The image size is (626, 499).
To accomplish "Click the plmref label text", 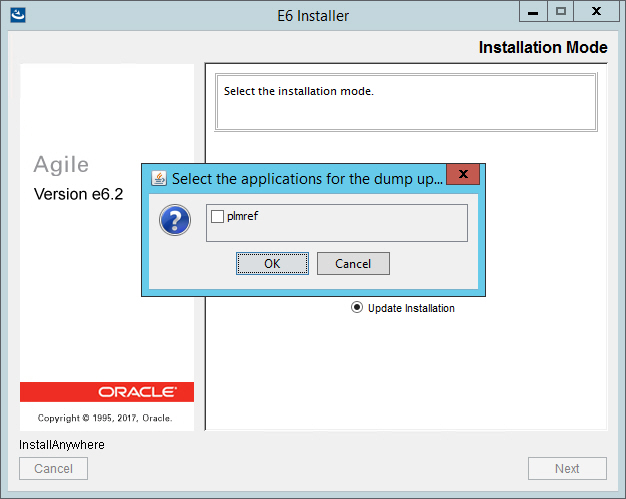I will [242, 216].
